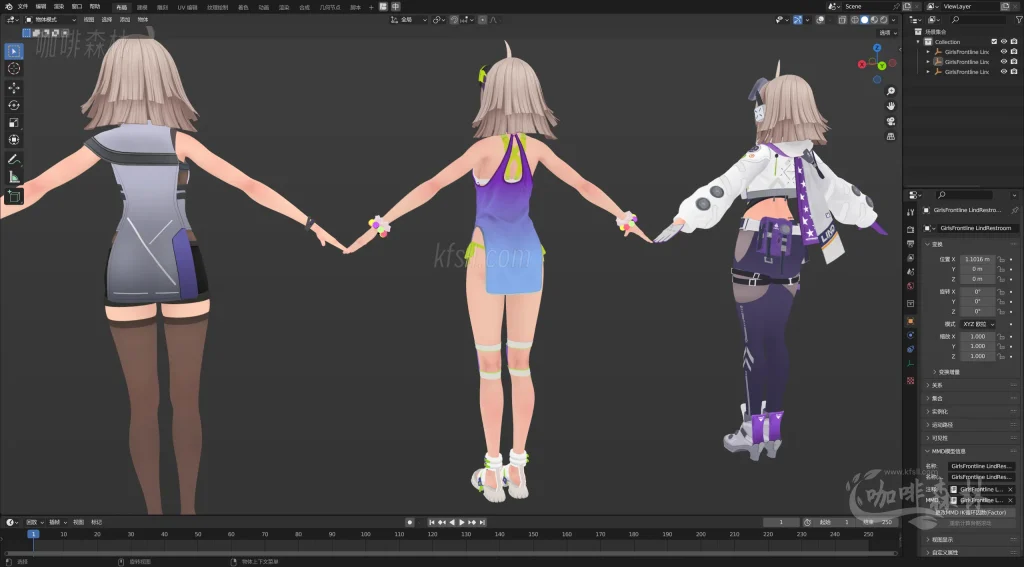Toggle proportional editing in viewport header
The height and width of the screenshot is (567, 1024).
coord(483,20)
